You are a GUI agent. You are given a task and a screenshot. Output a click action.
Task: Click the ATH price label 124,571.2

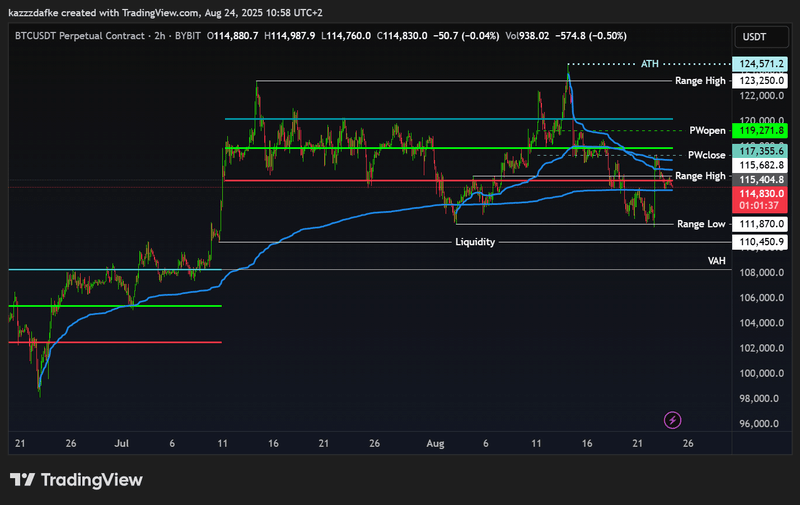pyautogui.click(x=760, y=64)
